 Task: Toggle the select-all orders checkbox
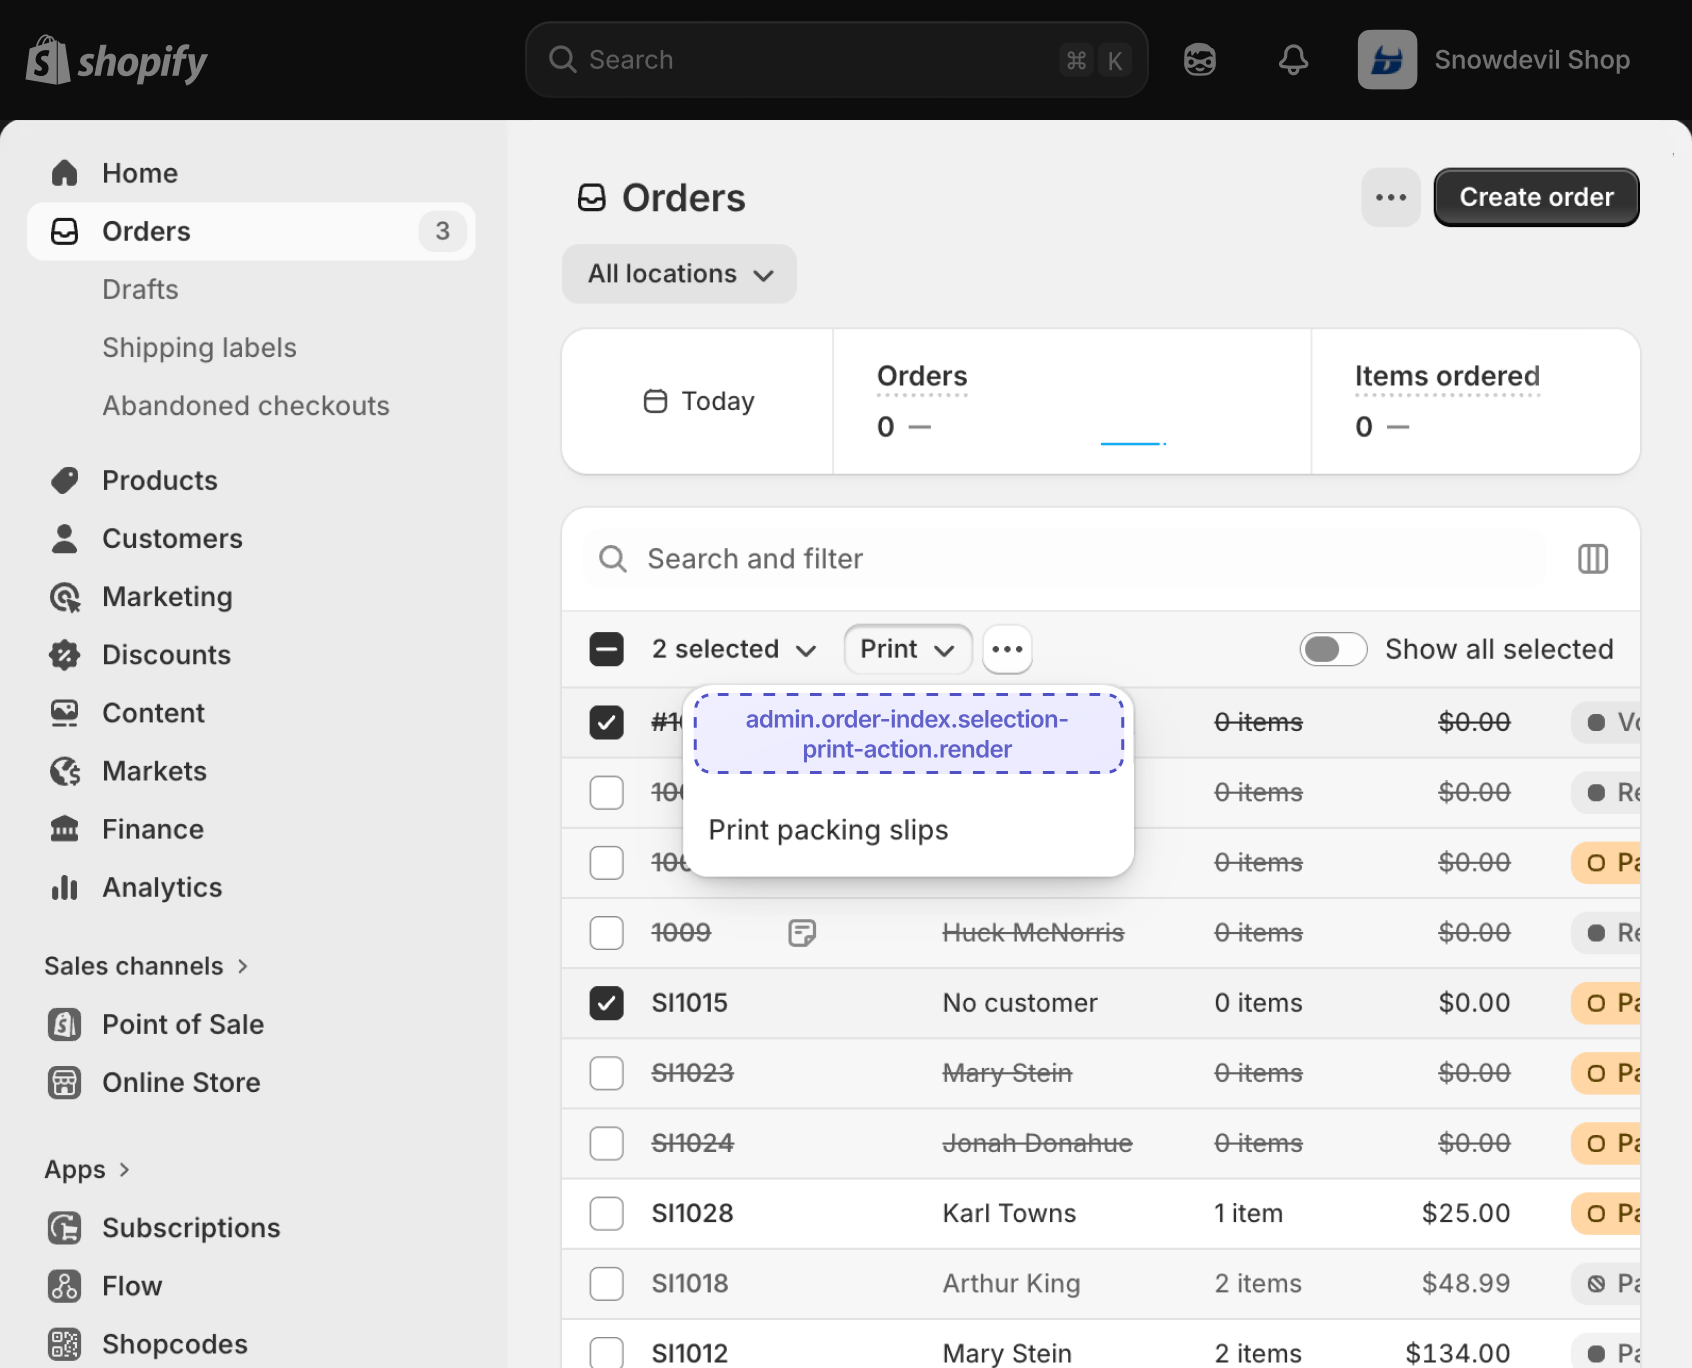pyautogui.click(x=606, y=649)
